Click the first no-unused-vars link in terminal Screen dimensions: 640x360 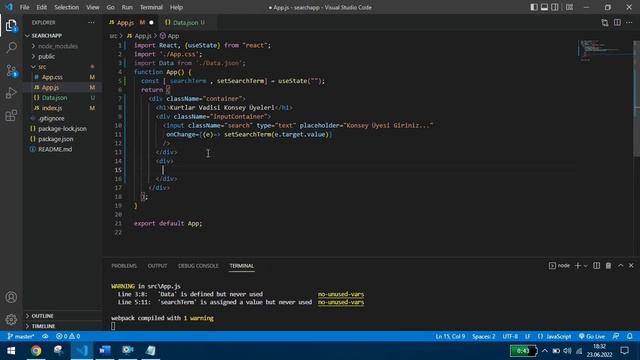click(341, 294)
